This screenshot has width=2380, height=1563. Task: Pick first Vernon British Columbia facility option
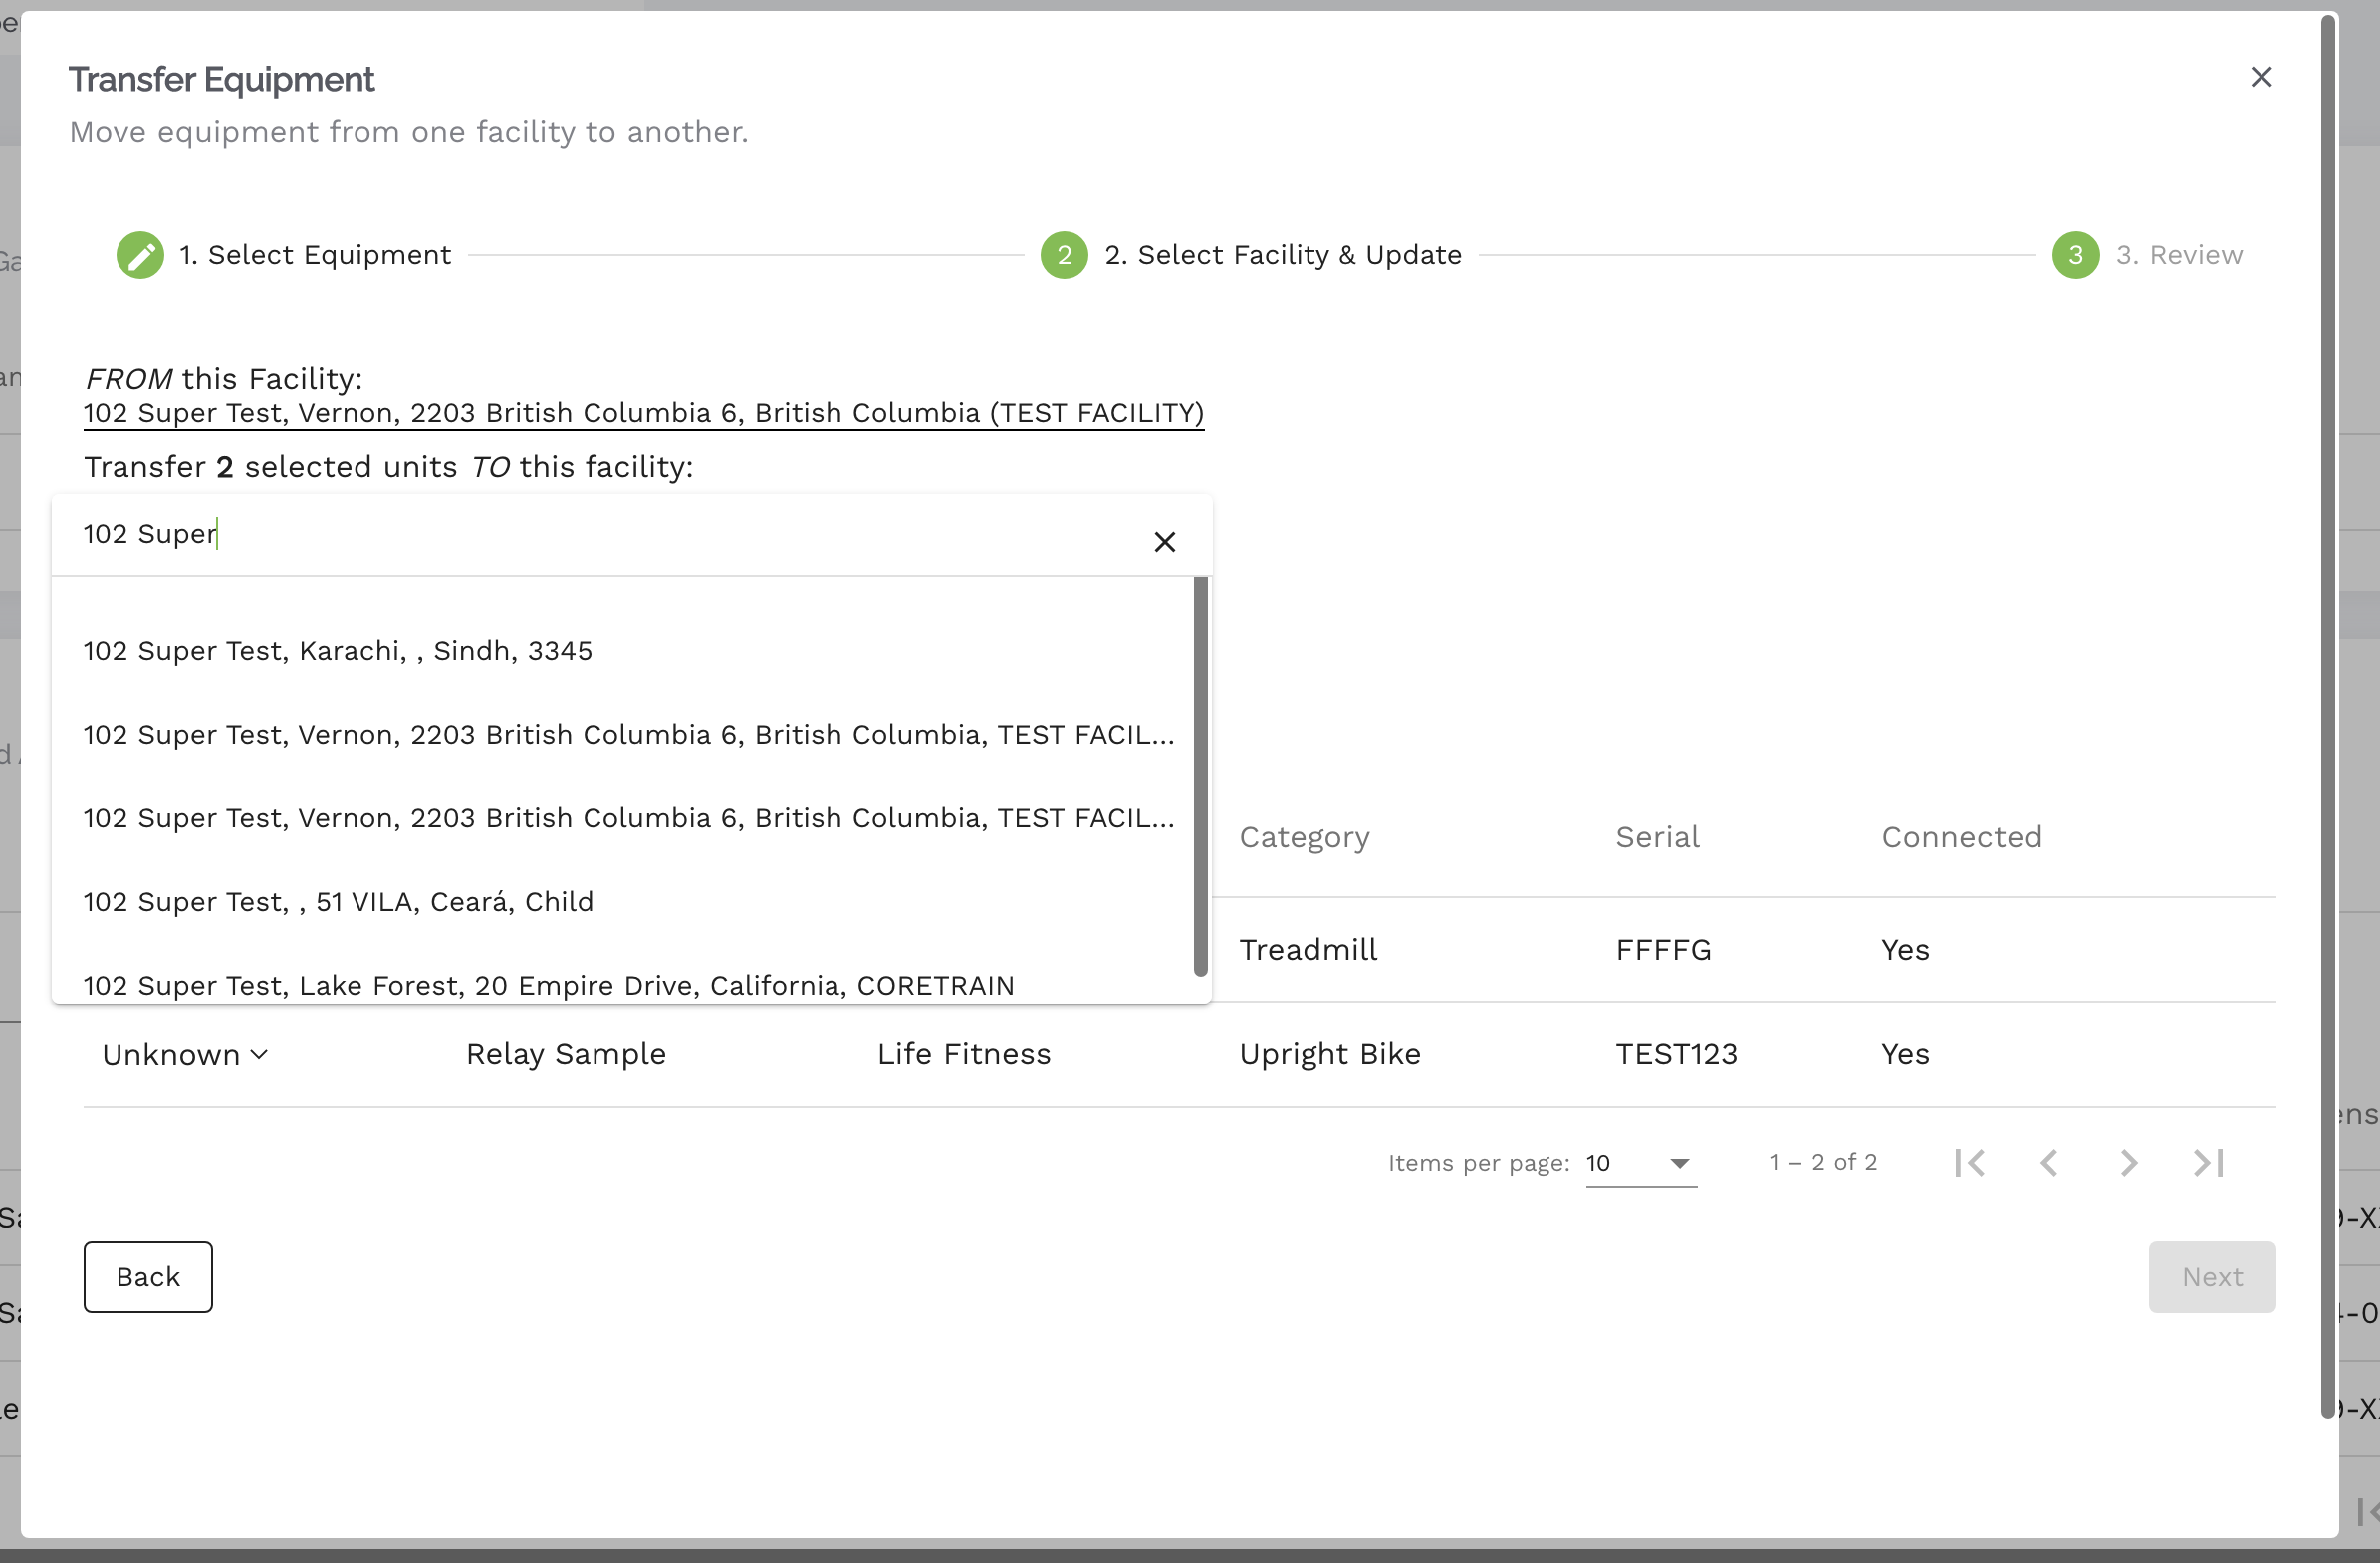tap(628, 734)
